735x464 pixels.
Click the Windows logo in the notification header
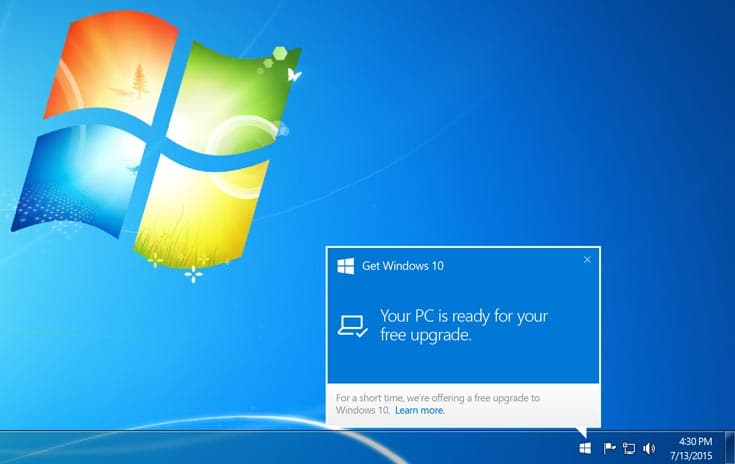pos(346,266)
